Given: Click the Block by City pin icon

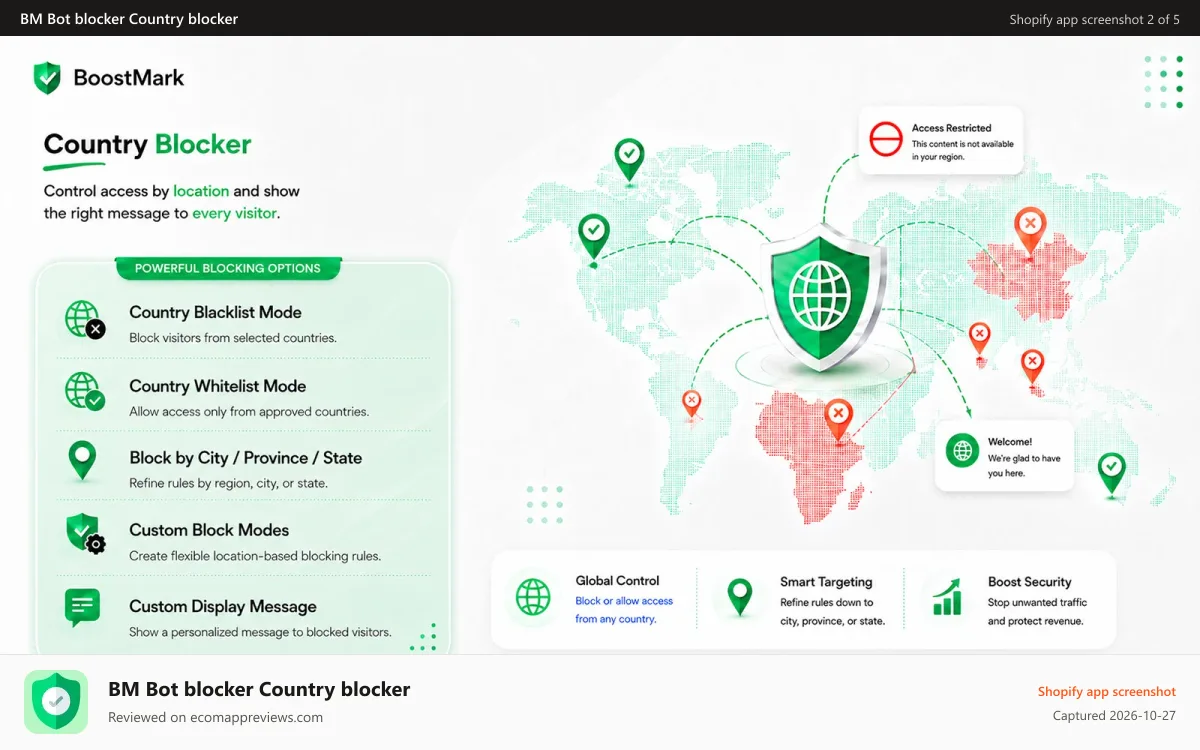Looking at the screenshot, I should (x=82, y=463).
